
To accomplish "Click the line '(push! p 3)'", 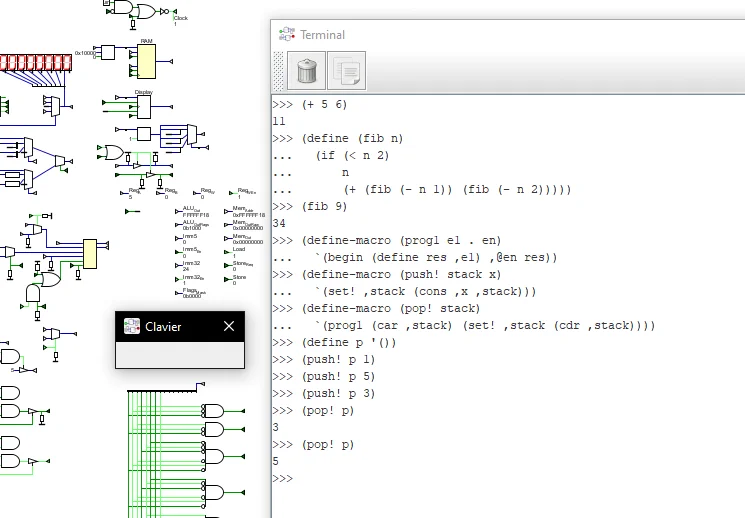I will 339,393.
